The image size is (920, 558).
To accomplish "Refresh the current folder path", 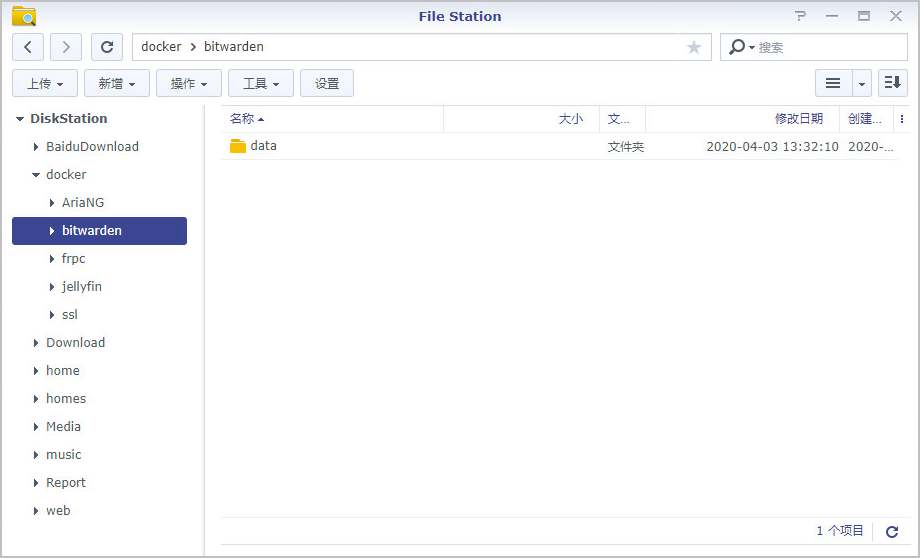I will (107, 47).
